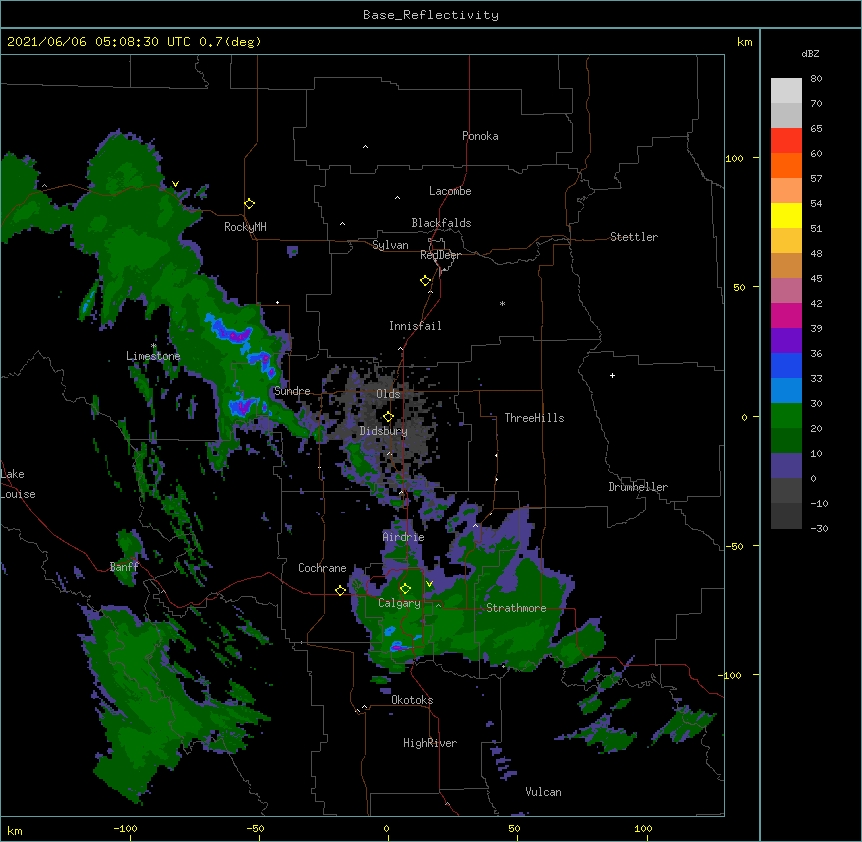Click the white asterisk marker above Limestone
The height and width of the screenshot is (842, 862).
153,346
